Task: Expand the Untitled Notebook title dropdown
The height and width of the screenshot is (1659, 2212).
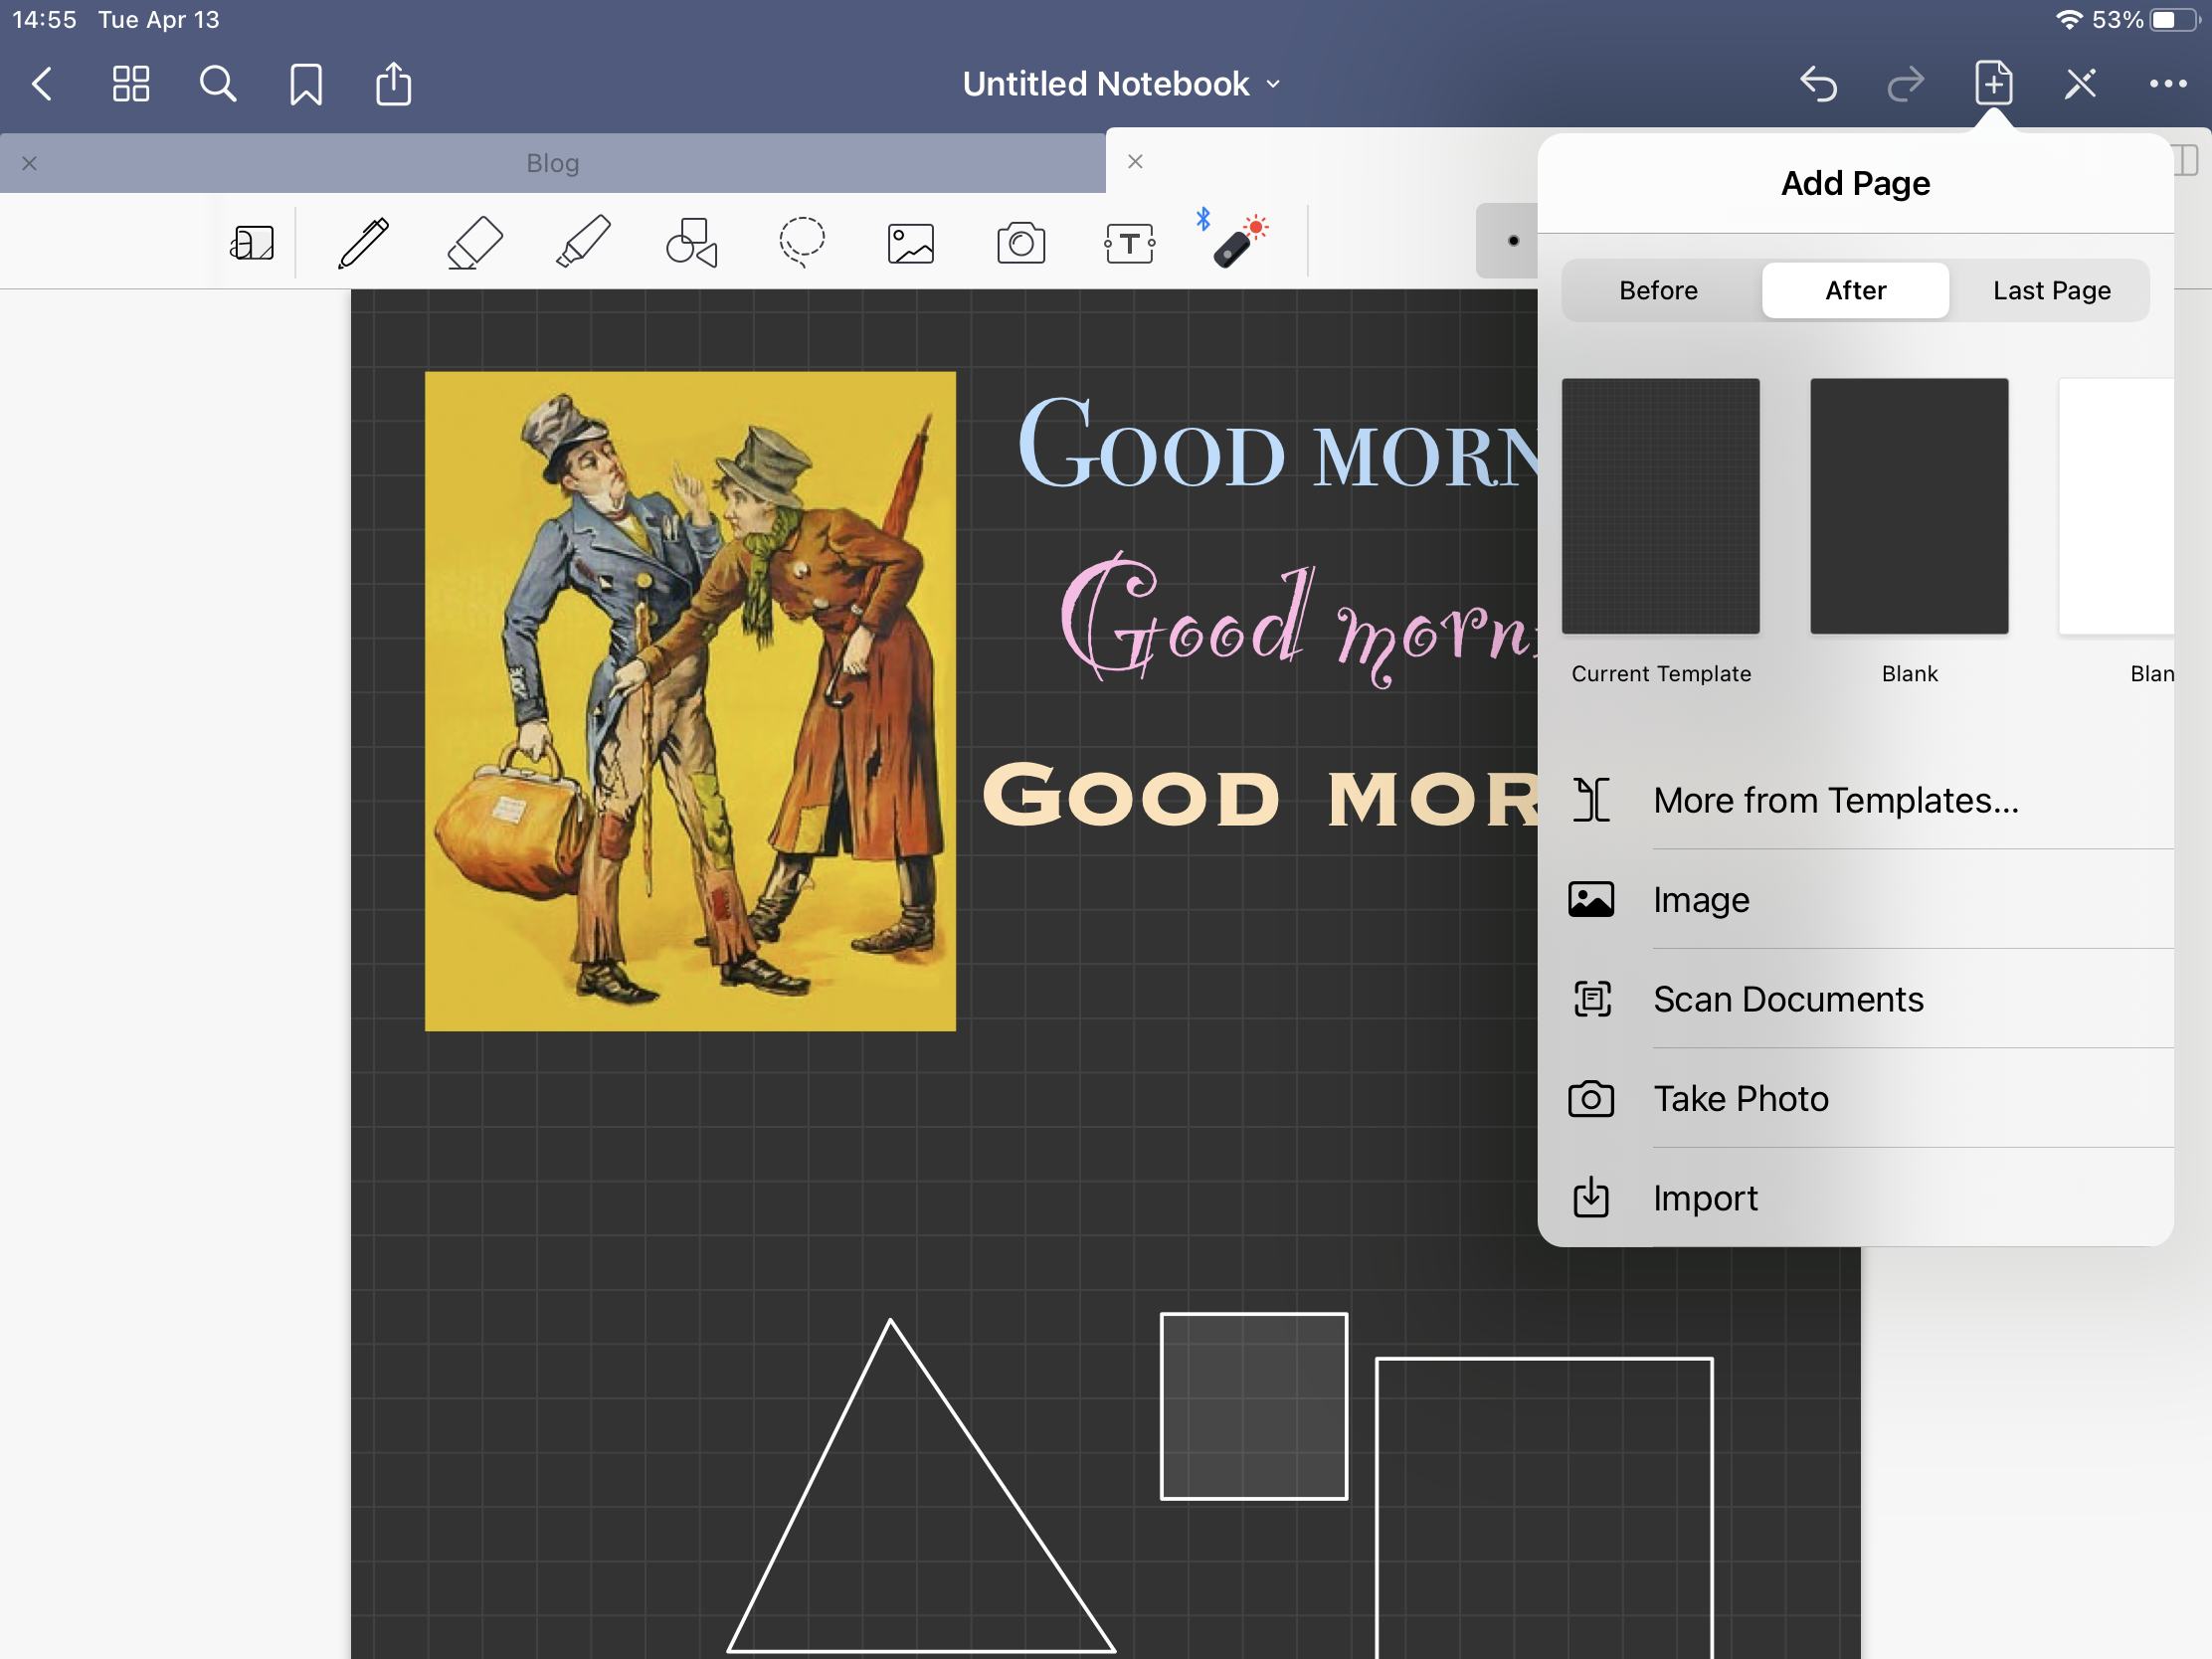Action: (x=1120, y=84)
